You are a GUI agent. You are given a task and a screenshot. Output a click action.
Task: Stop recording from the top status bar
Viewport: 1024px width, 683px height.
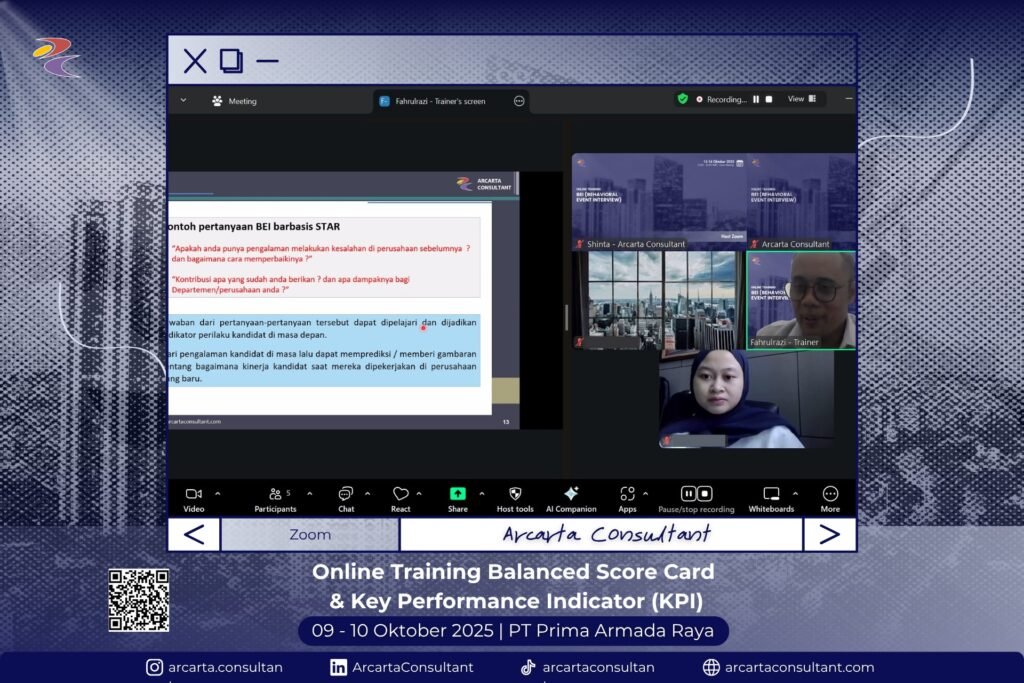pyautogui.click(x=768, y=99)
